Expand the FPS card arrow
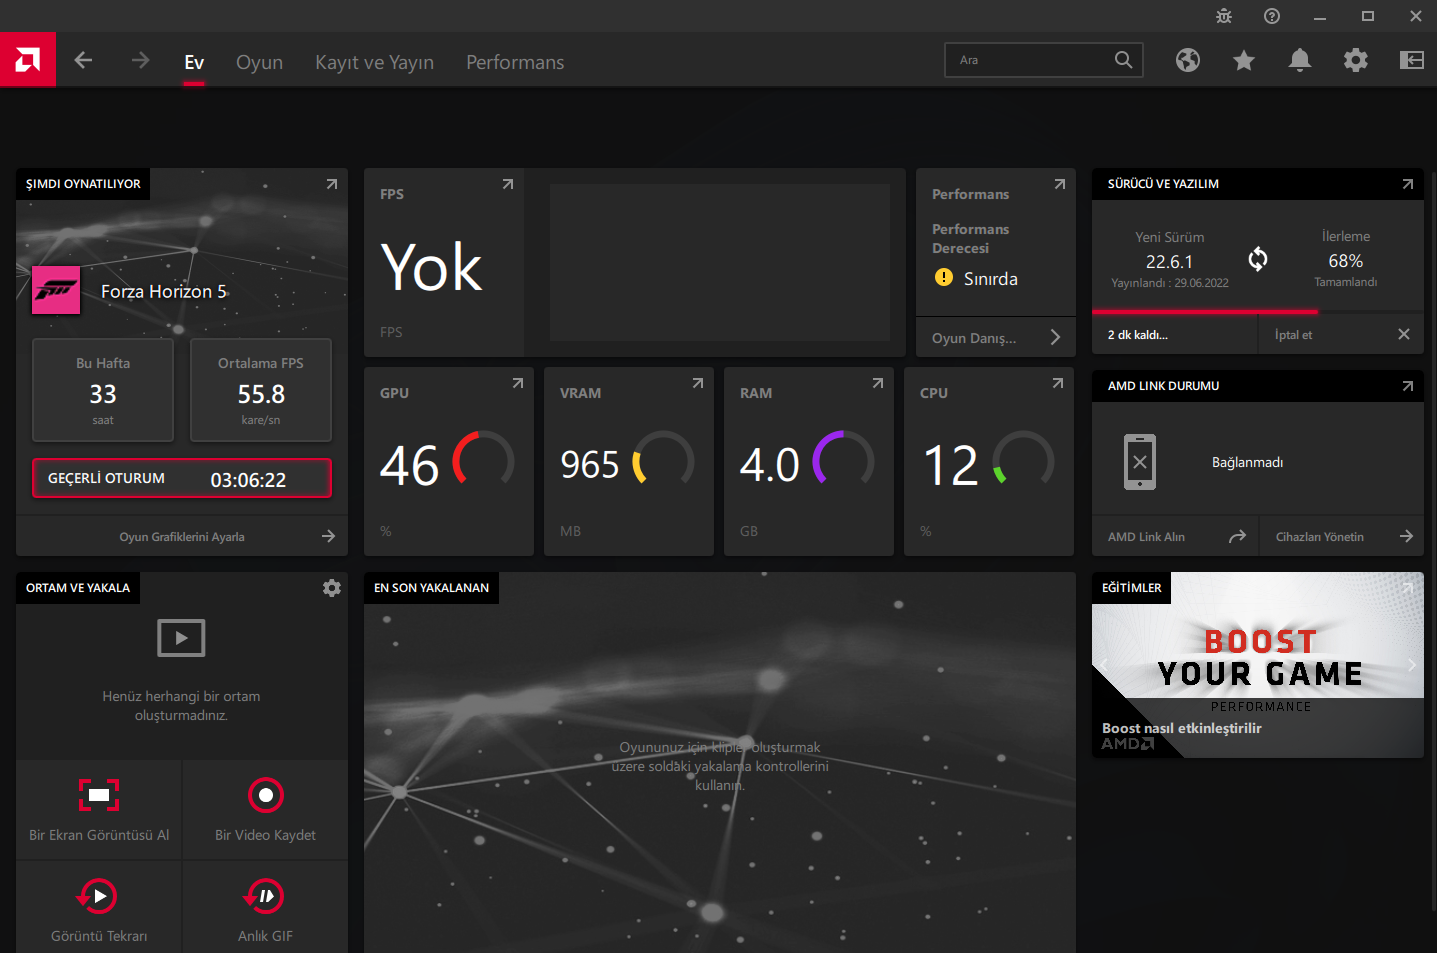Viewport: 1437px width, 953px height. pos(508,184)
